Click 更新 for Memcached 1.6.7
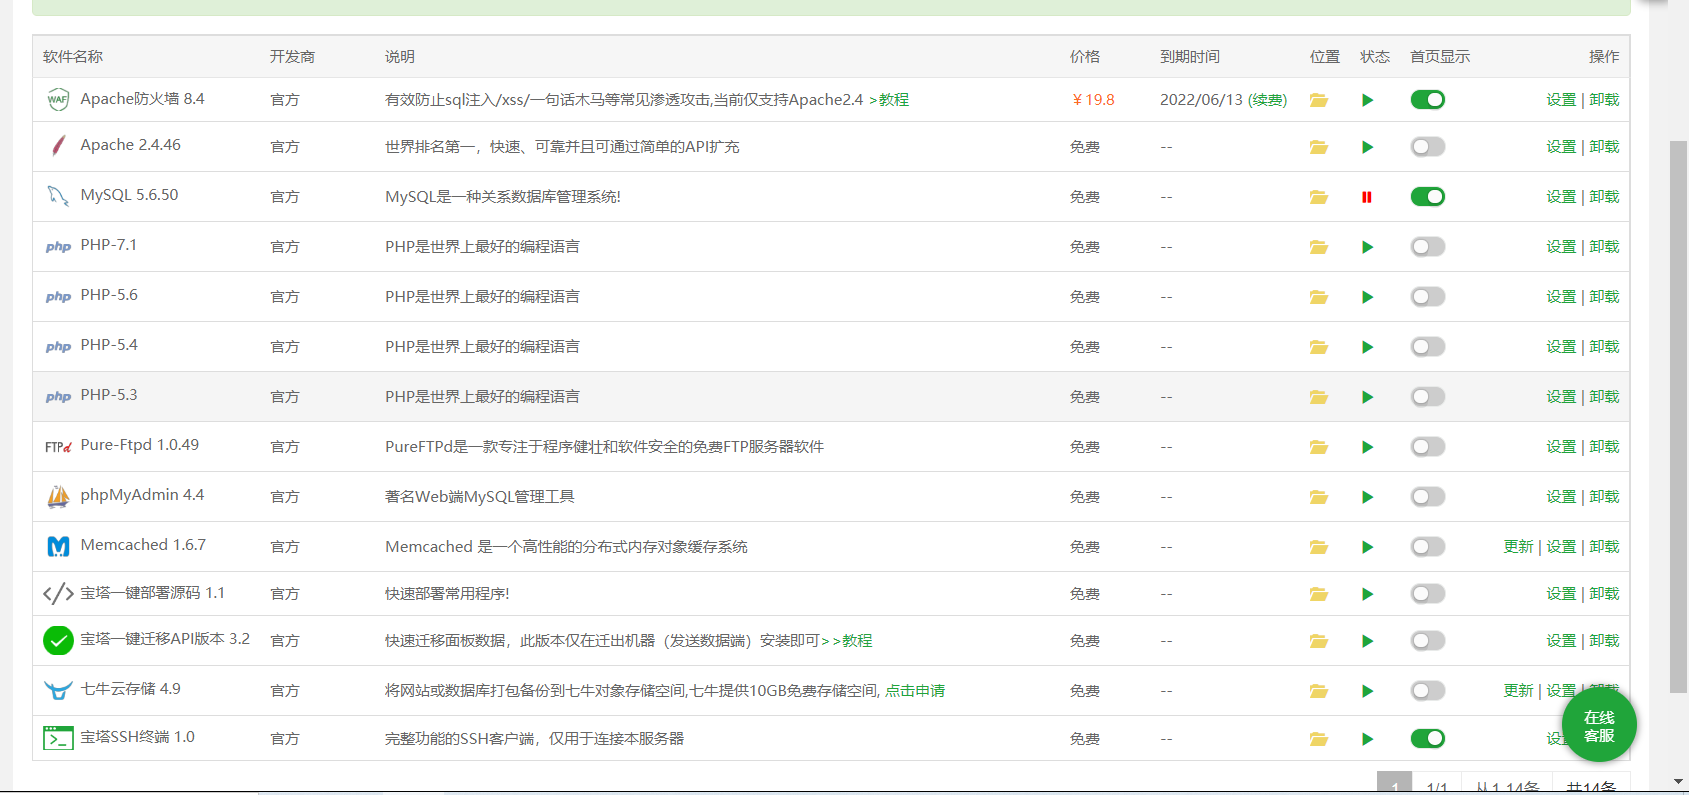 pyautogui.click(x=1518, y=547)
